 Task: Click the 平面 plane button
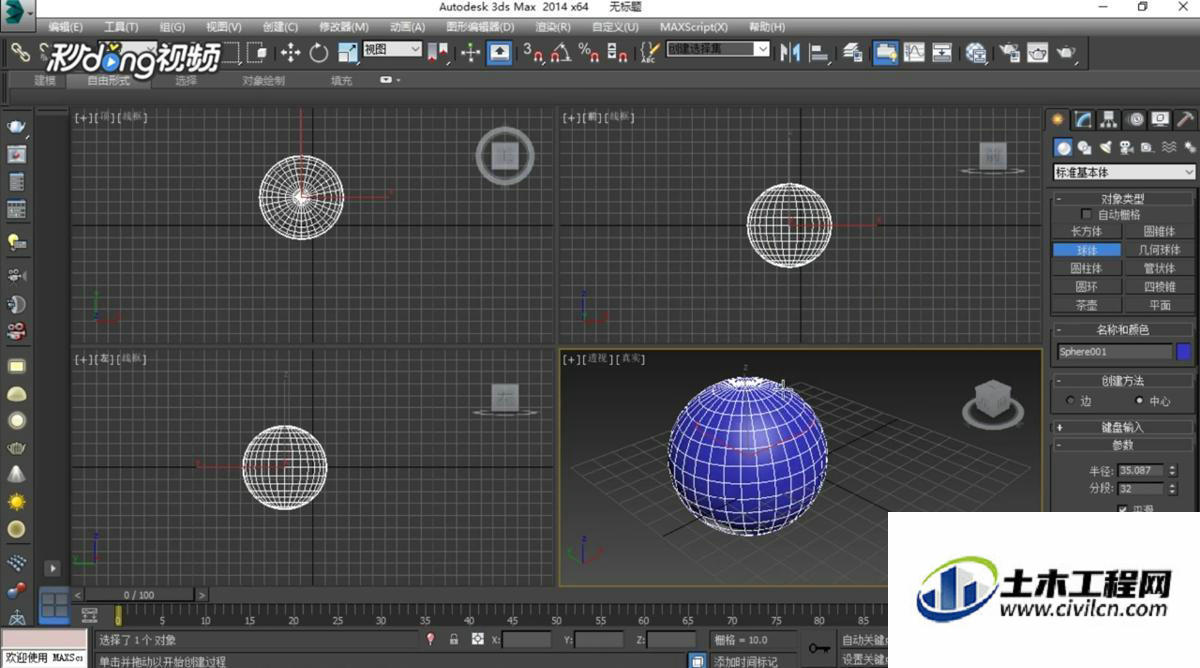(x=1159, y=305)
